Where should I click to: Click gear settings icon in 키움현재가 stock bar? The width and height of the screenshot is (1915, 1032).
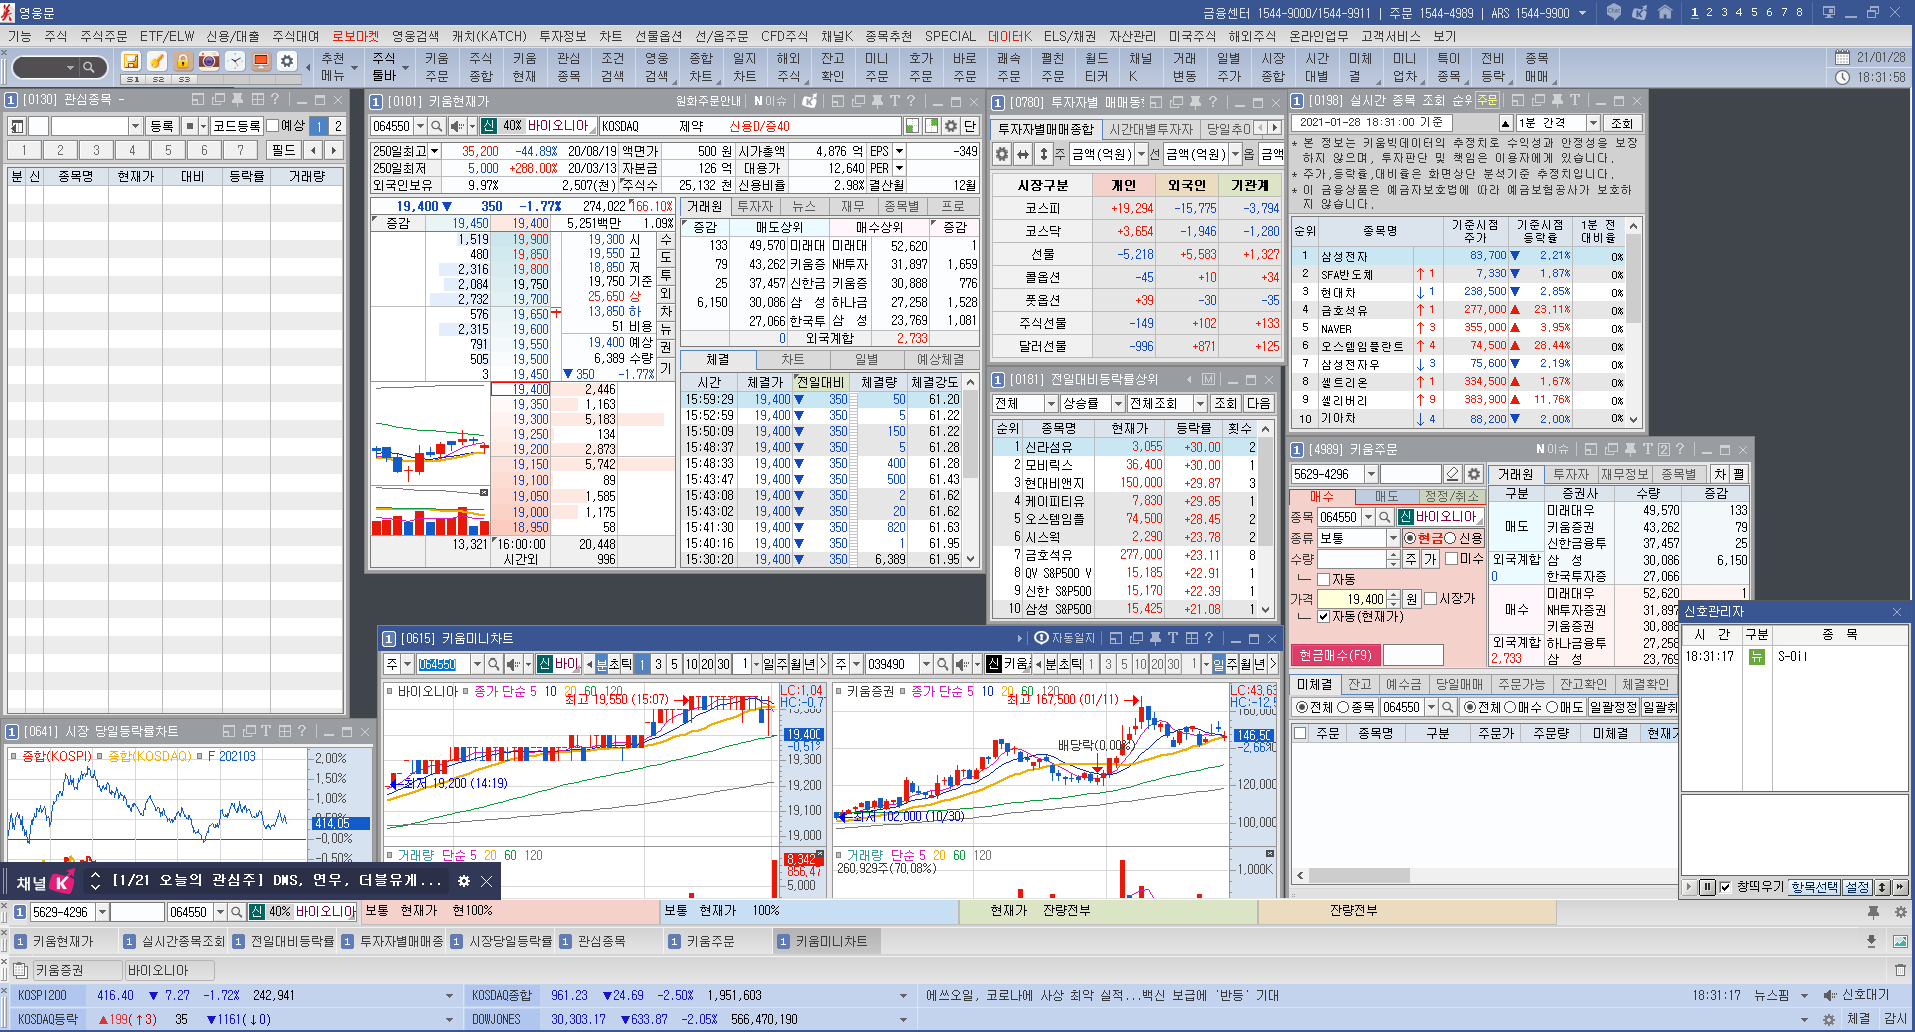point(950,126)
